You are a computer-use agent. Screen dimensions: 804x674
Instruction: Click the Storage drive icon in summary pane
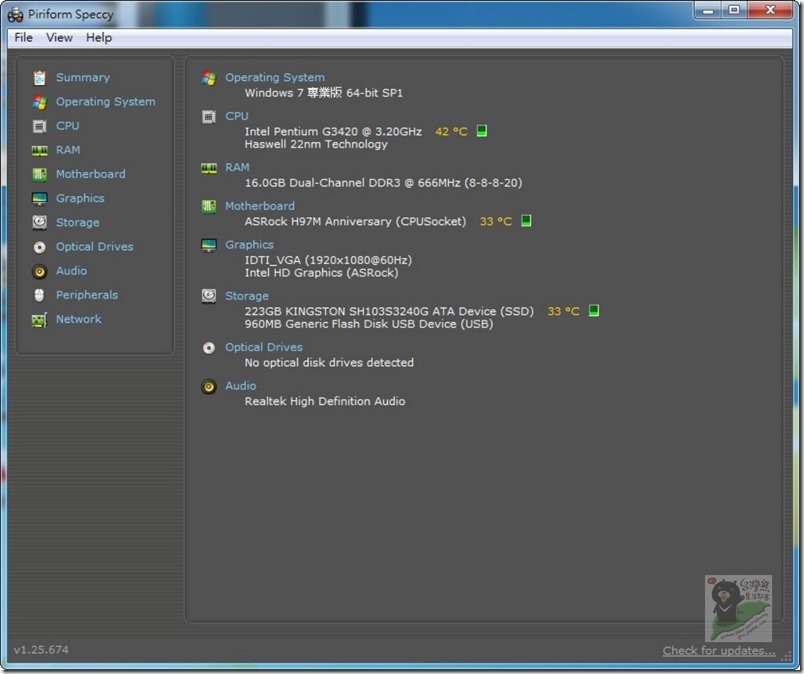(209, 296)
